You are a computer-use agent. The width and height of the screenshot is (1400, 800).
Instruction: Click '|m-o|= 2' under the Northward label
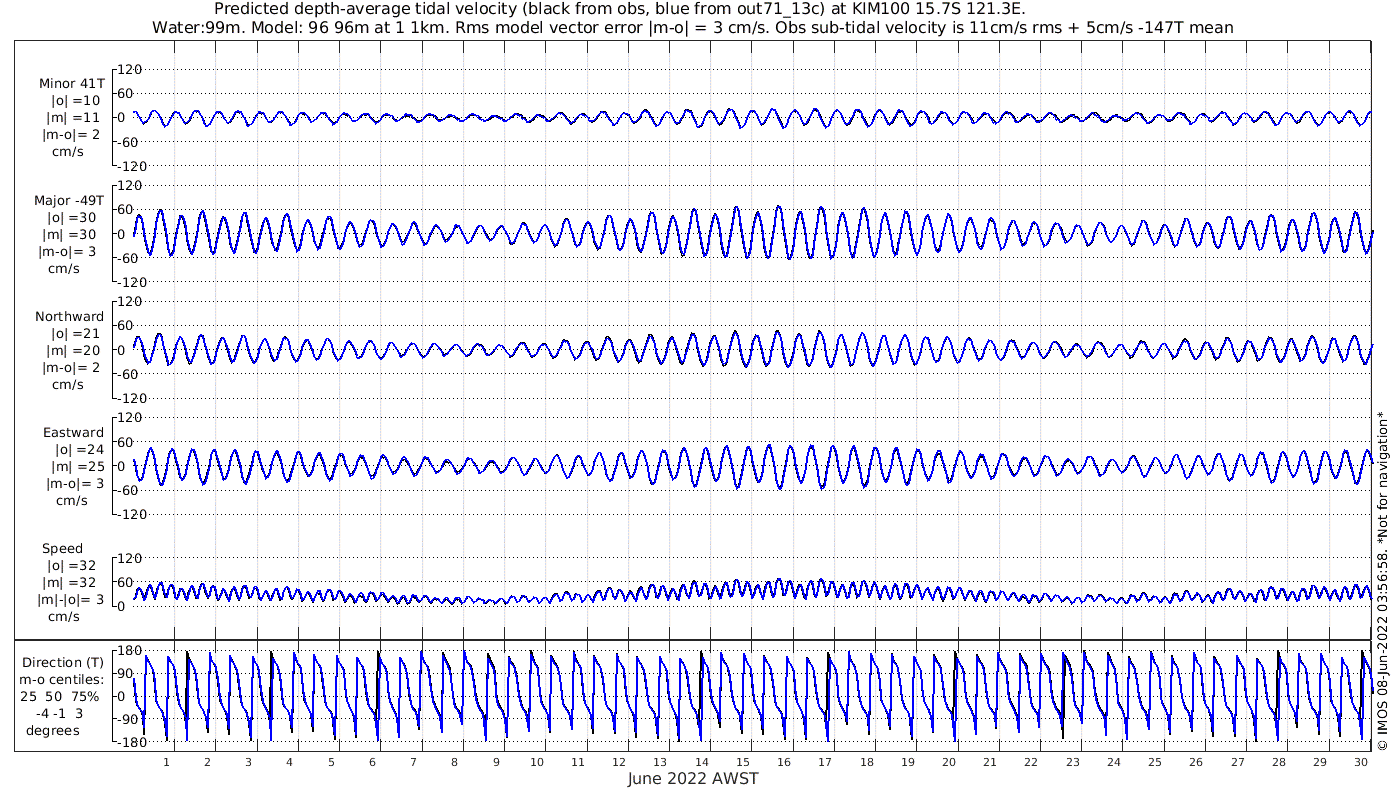70,368
